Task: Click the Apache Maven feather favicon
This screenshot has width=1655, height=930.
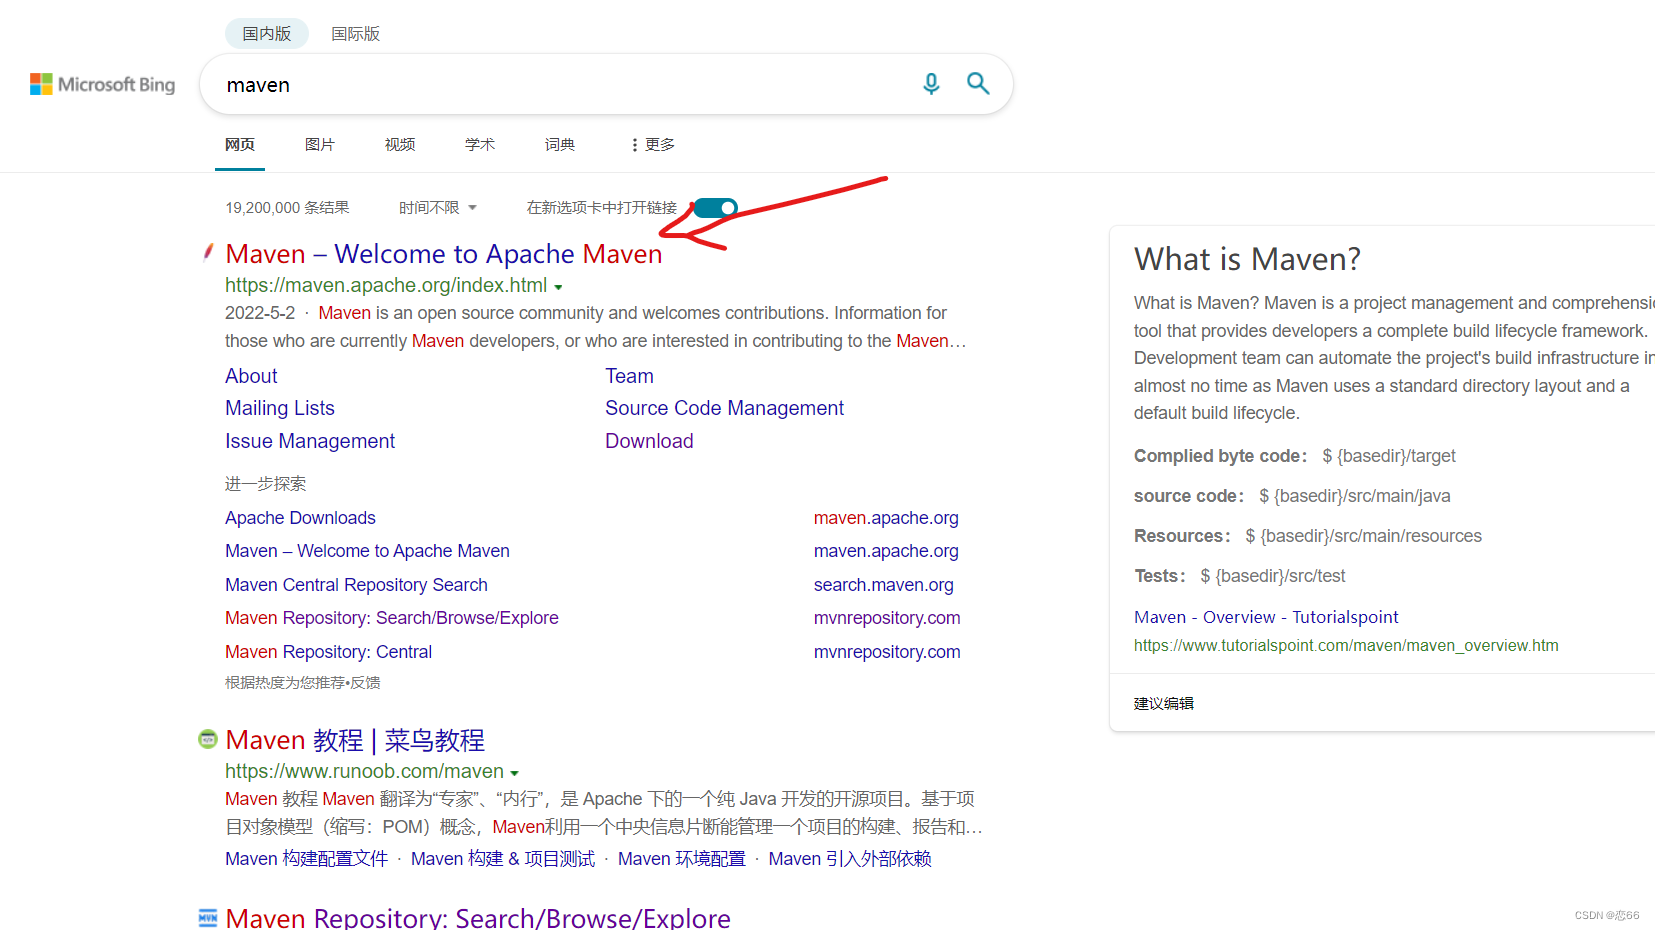Action: (x=208, y=252)
